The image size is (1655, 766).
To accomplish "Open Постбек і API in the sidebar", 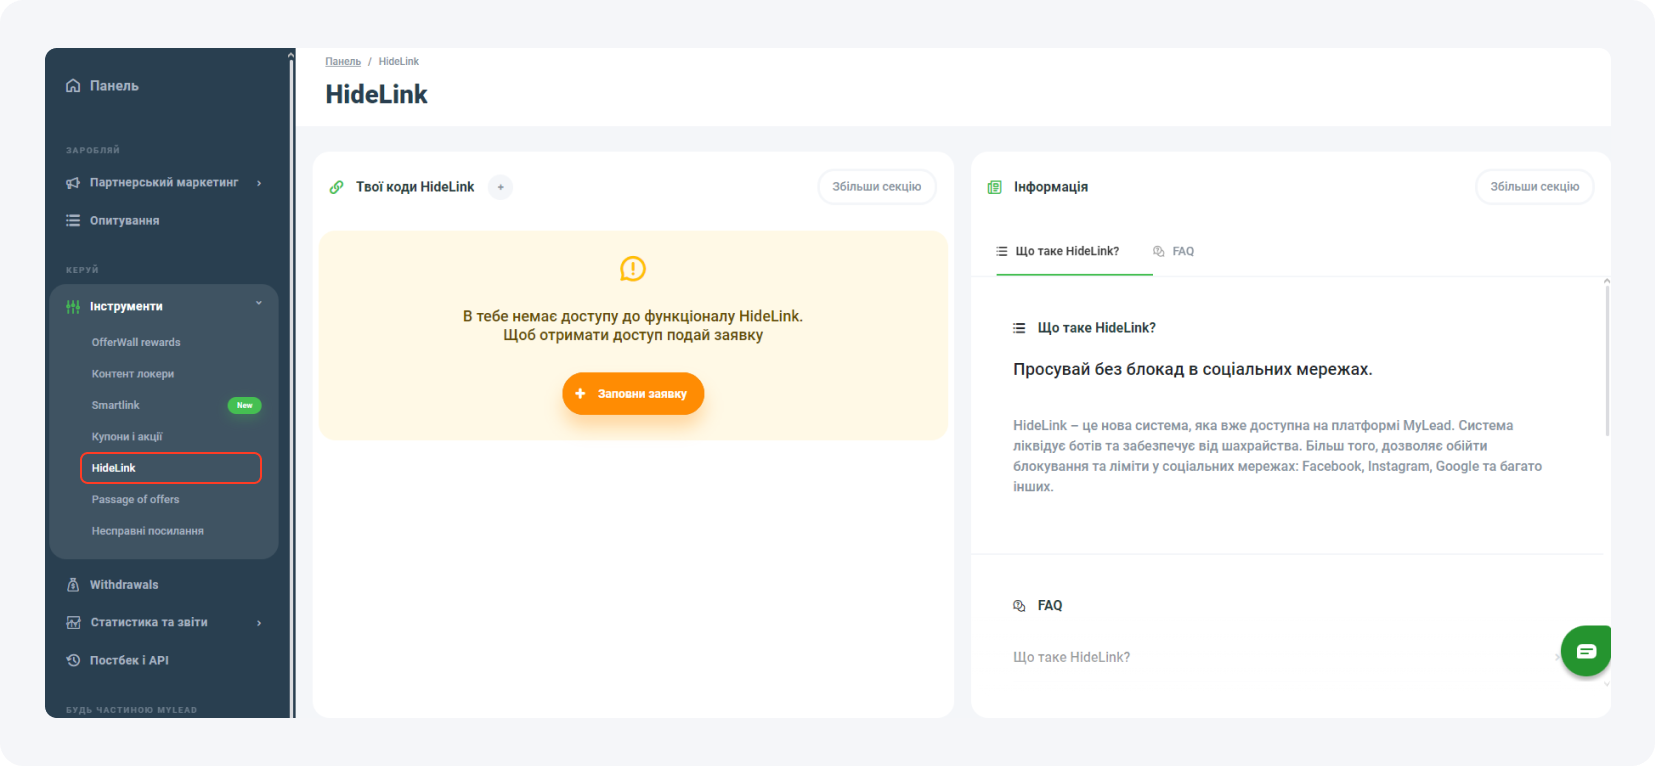I will click(129, 661).
